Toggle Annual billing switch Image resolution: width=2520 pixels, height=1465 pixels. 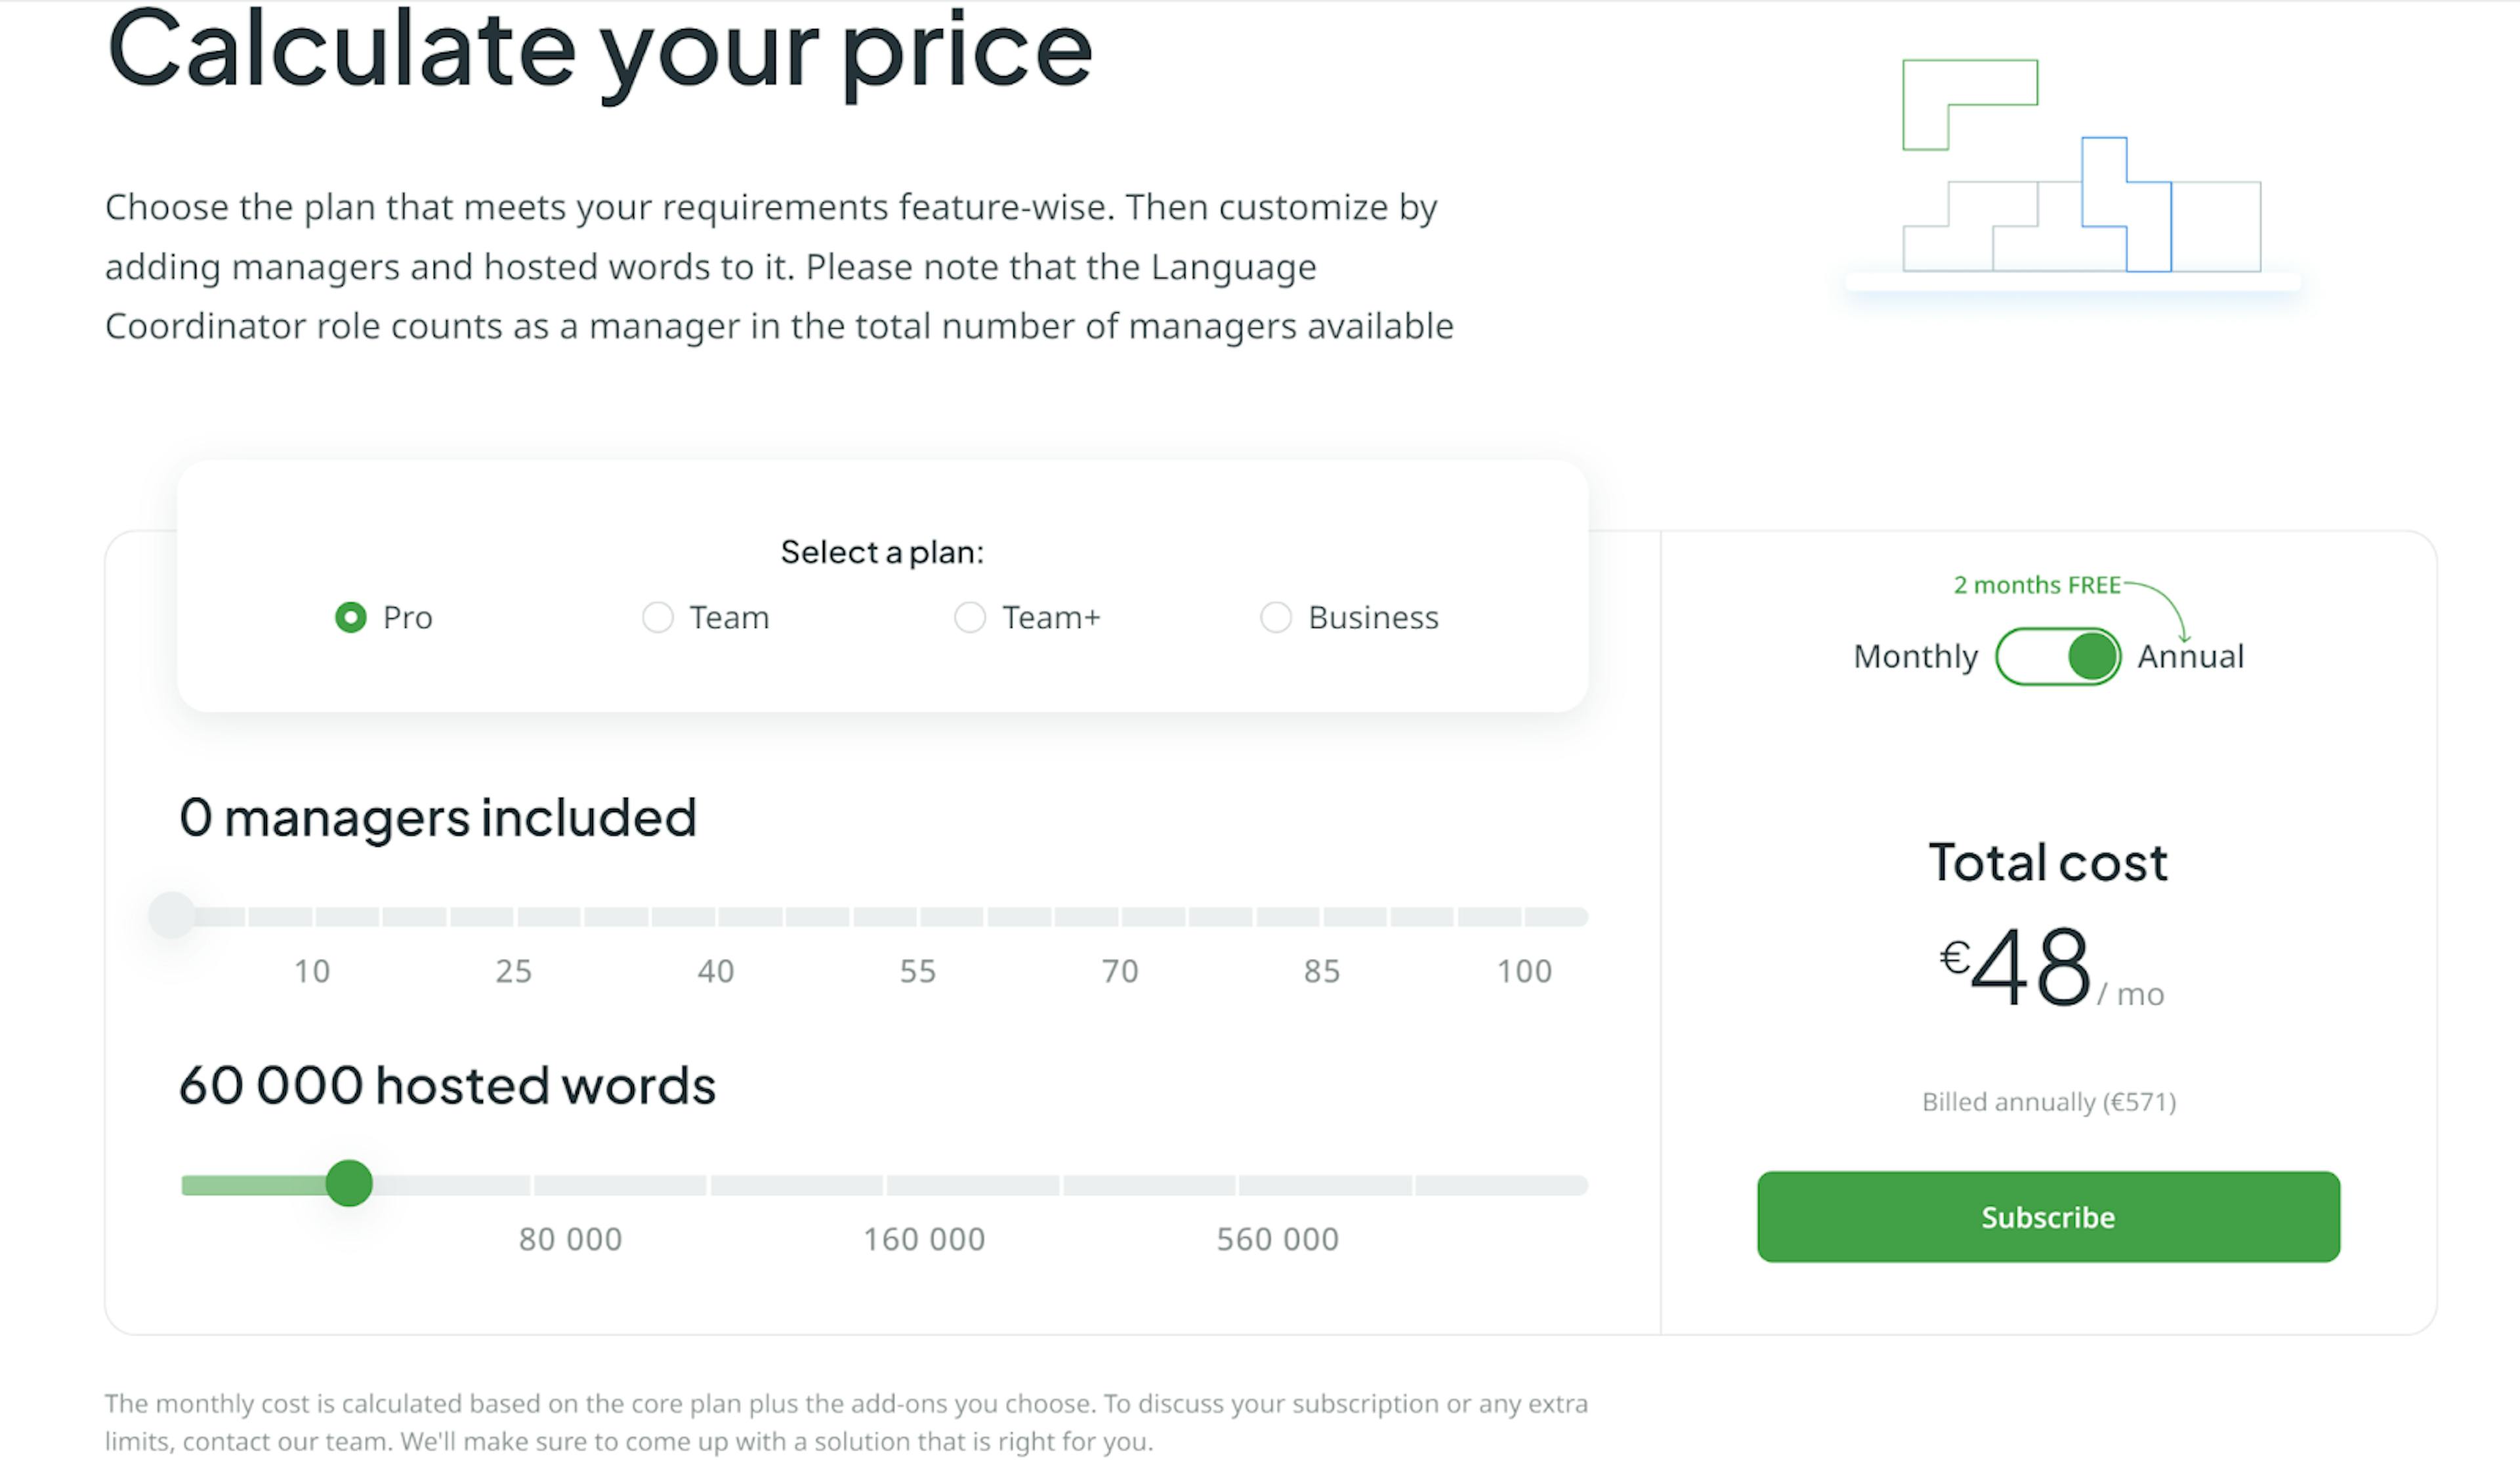click(2062, 656)
